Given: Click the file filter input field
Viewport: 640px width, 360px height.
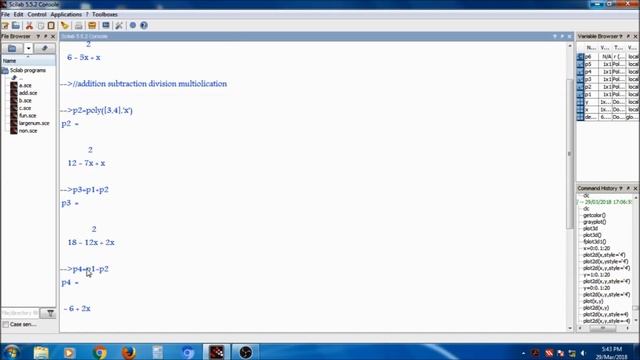Looking at the screenshot, I should coord(20,313).
